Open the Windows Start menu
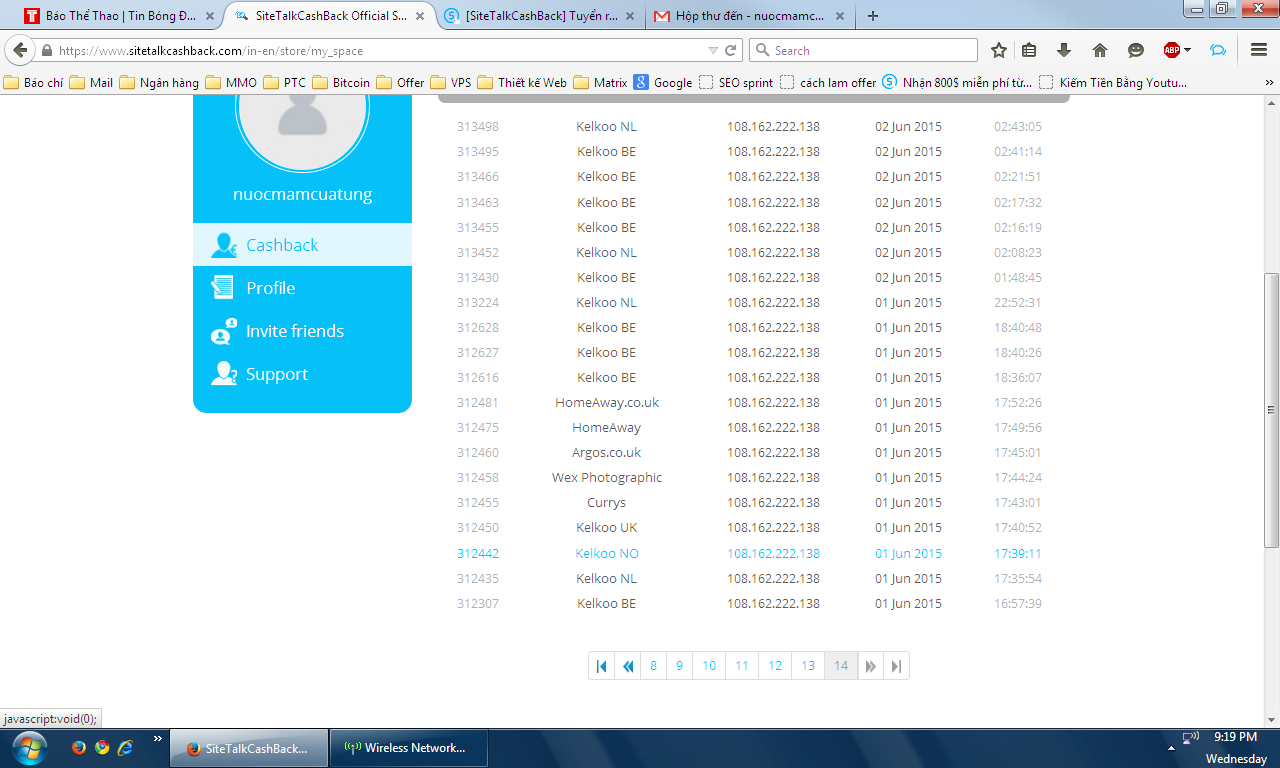 29,748
